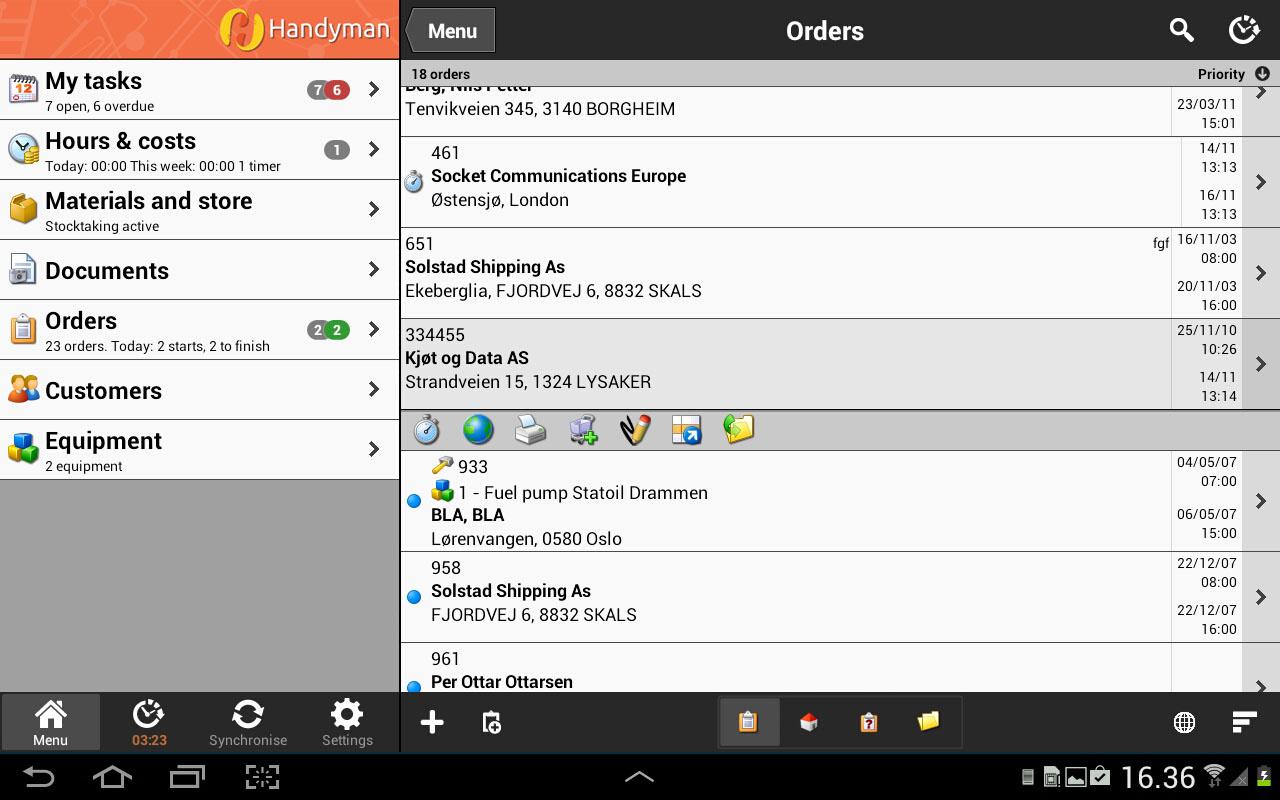Select the clipboard question mark tab
Image resolution: width=1280 pixels, height=800 pixels.
coord(869,722)
